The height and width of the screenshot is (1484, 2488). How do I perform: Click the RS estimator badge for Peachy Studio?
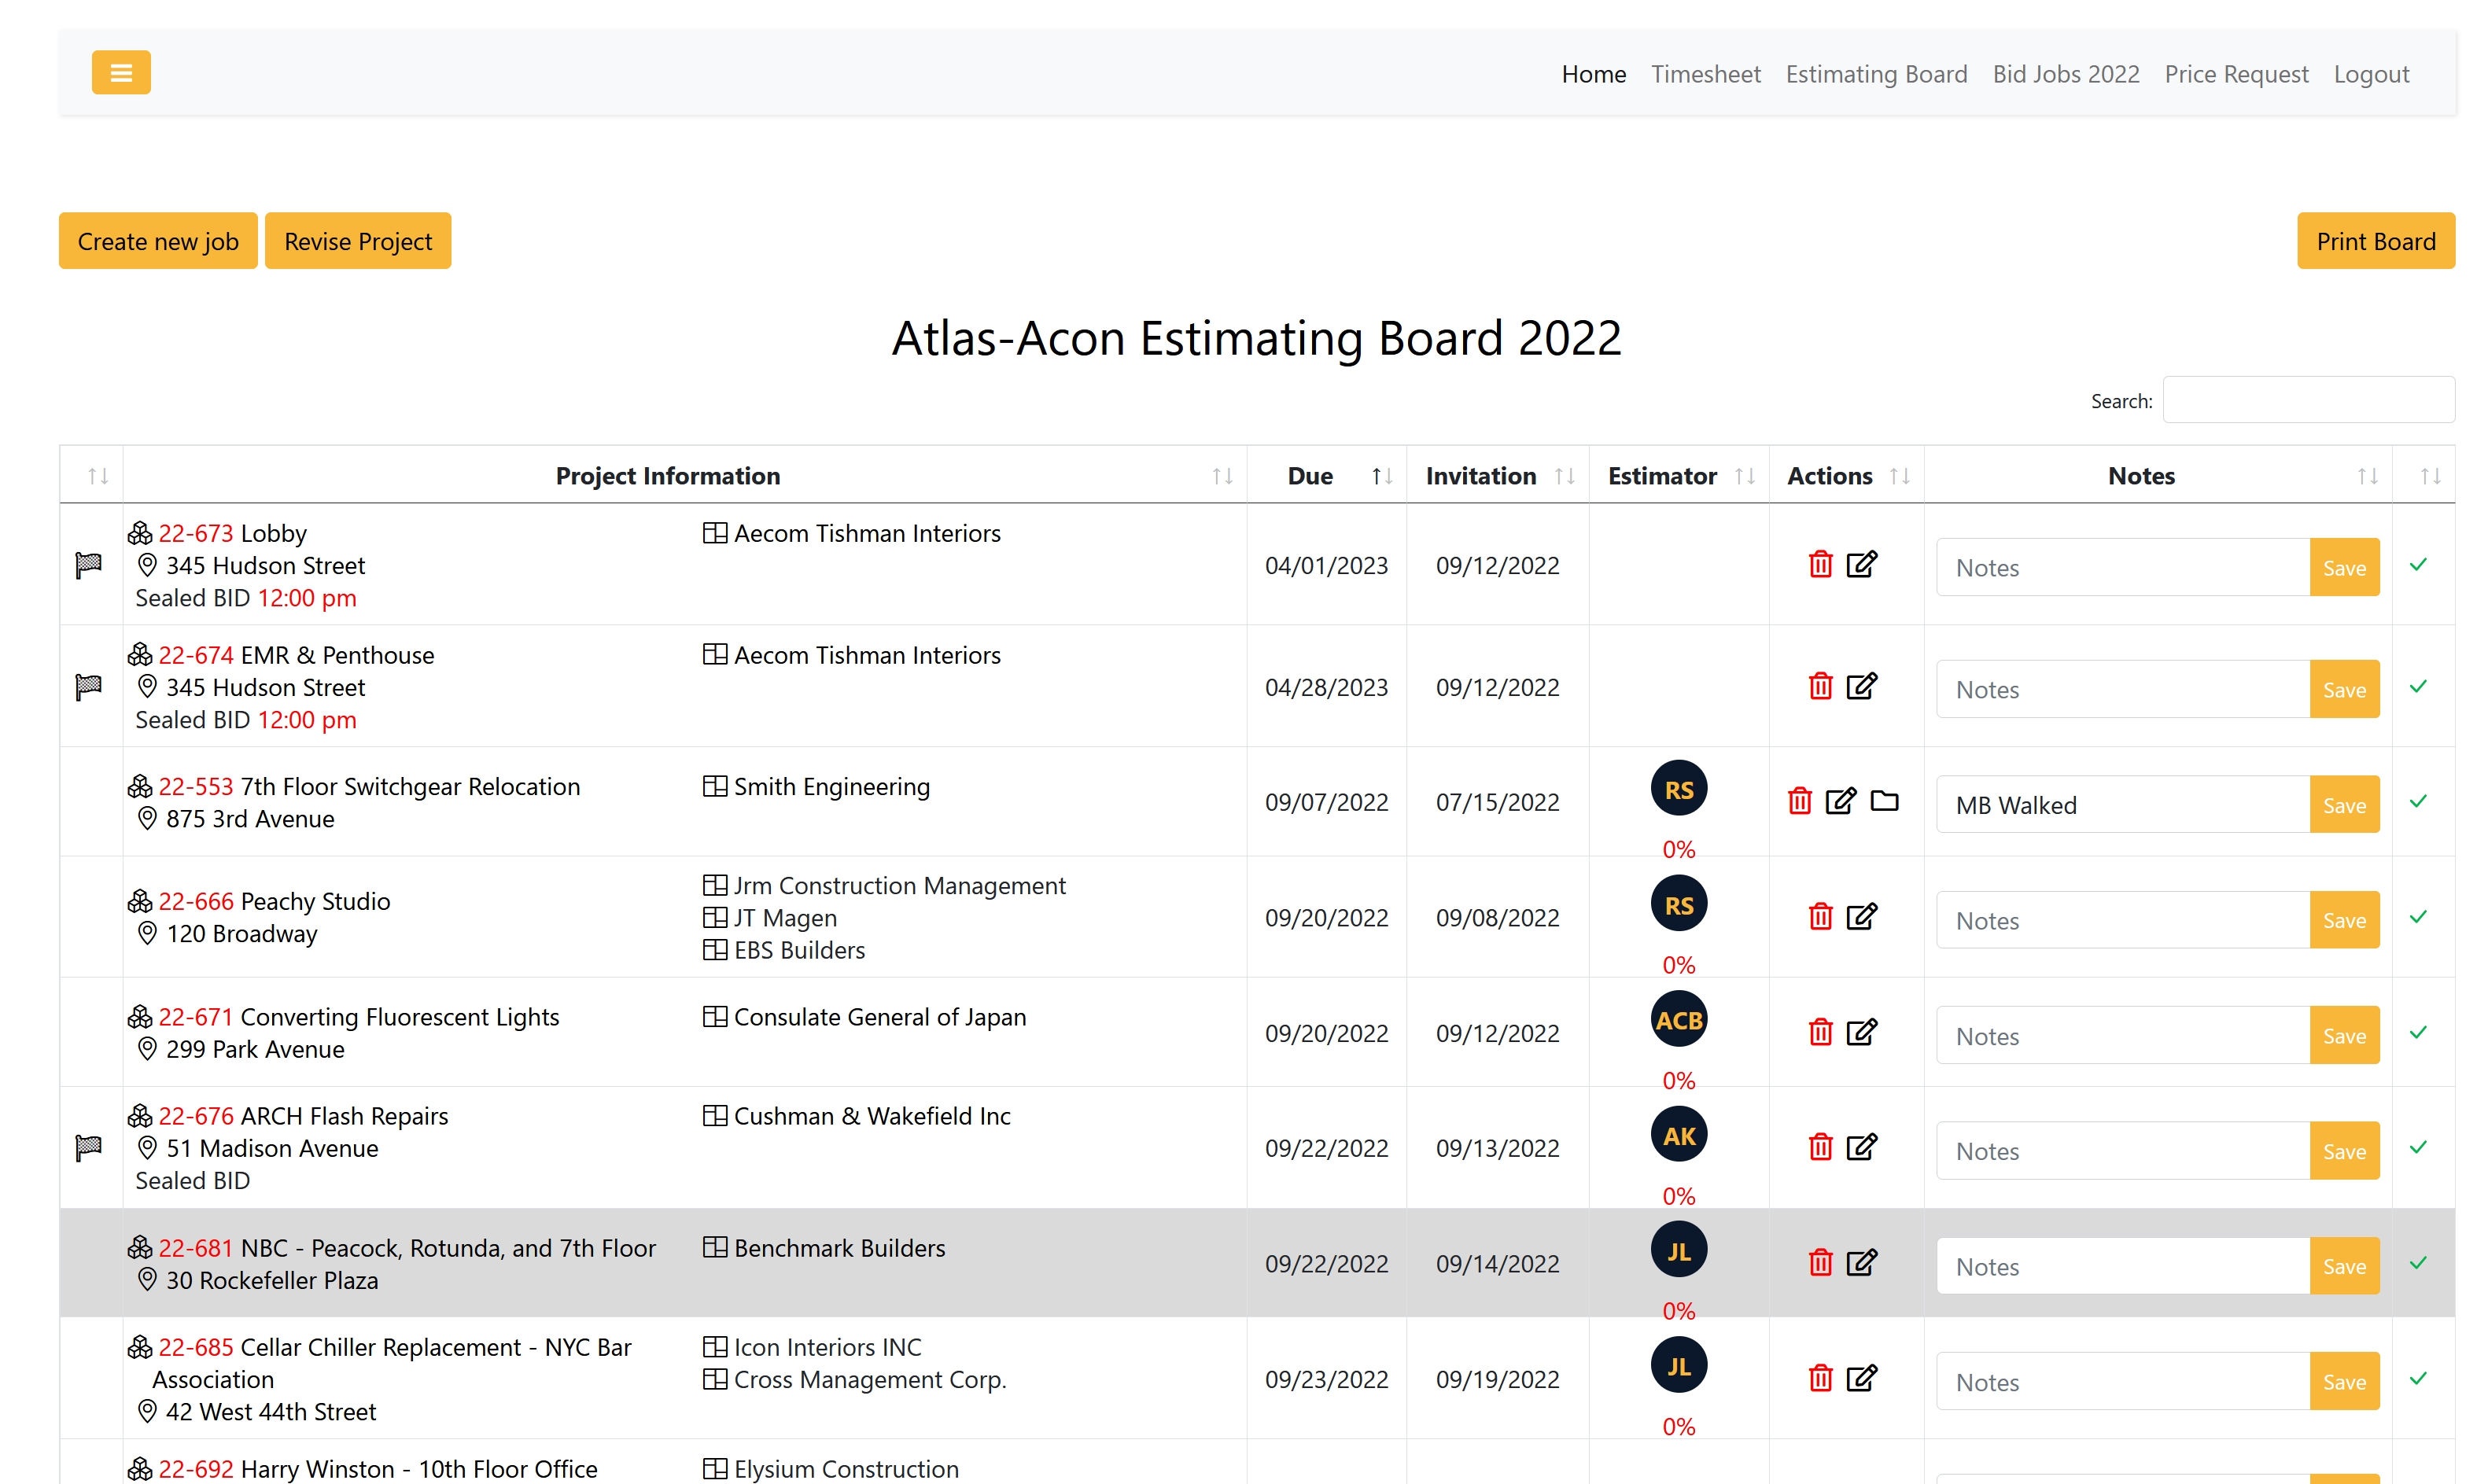point(1678,904)
